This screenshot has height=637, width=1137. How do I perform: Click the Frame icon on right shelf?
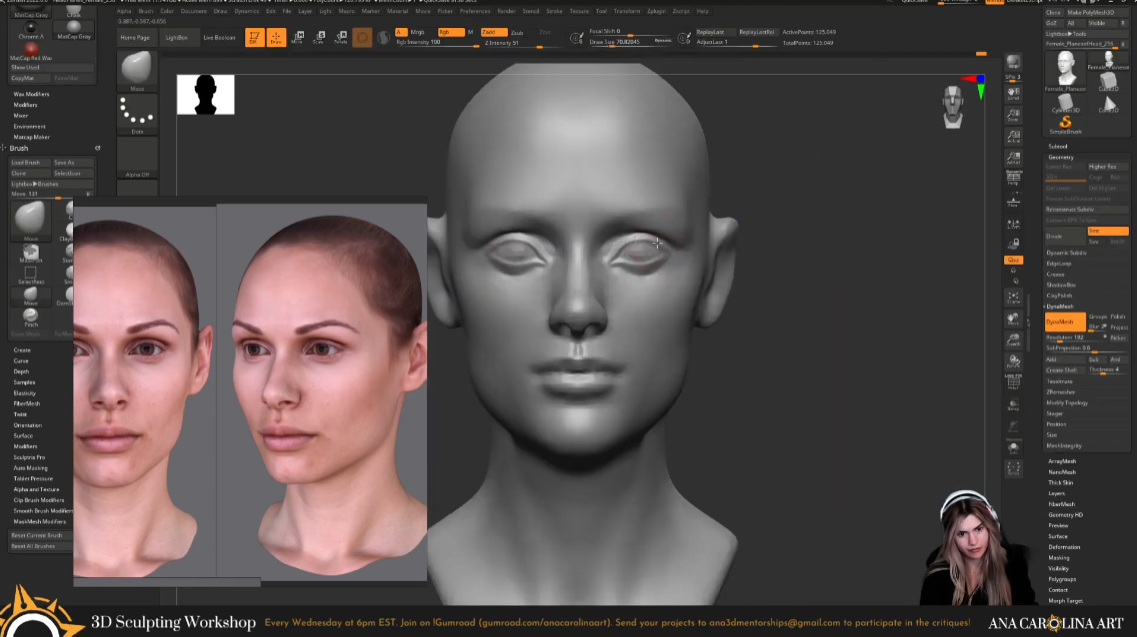click(1013, 297)
